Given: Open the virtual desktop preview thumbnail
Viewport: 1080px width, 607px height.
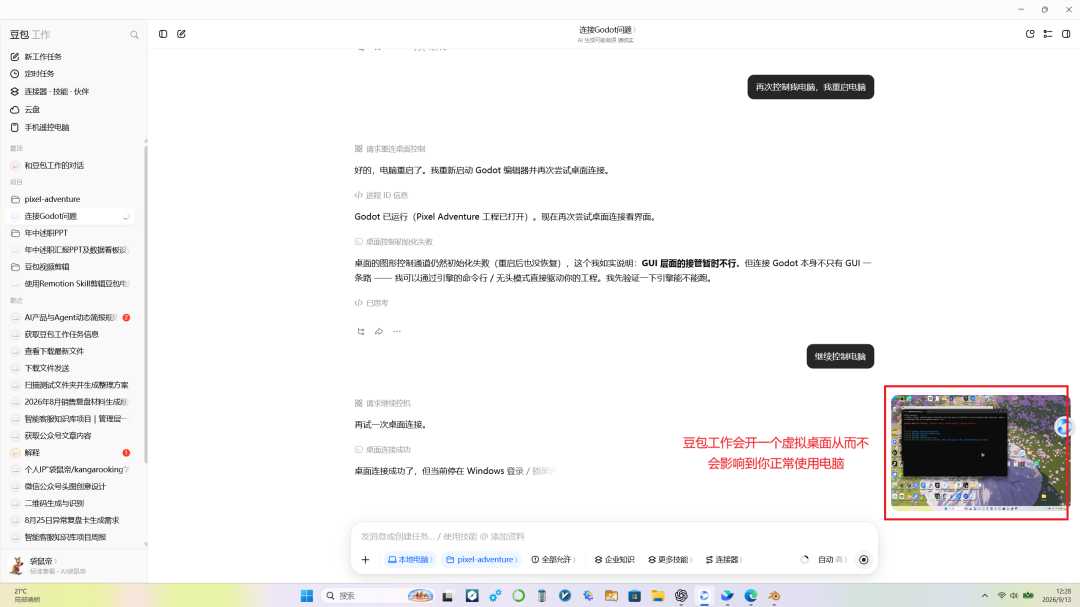Looking at the screenshot, I should 980,453.
